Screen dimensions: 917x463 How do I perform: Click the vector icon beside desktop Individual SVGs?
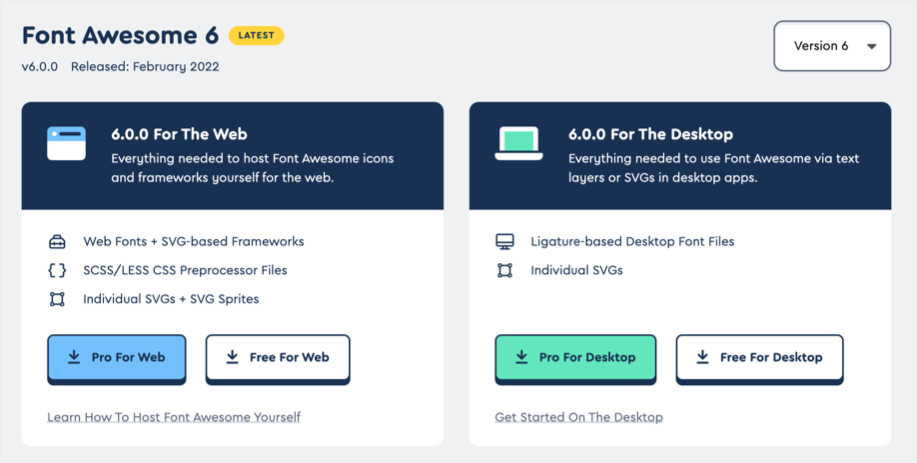tap(504, 270)
